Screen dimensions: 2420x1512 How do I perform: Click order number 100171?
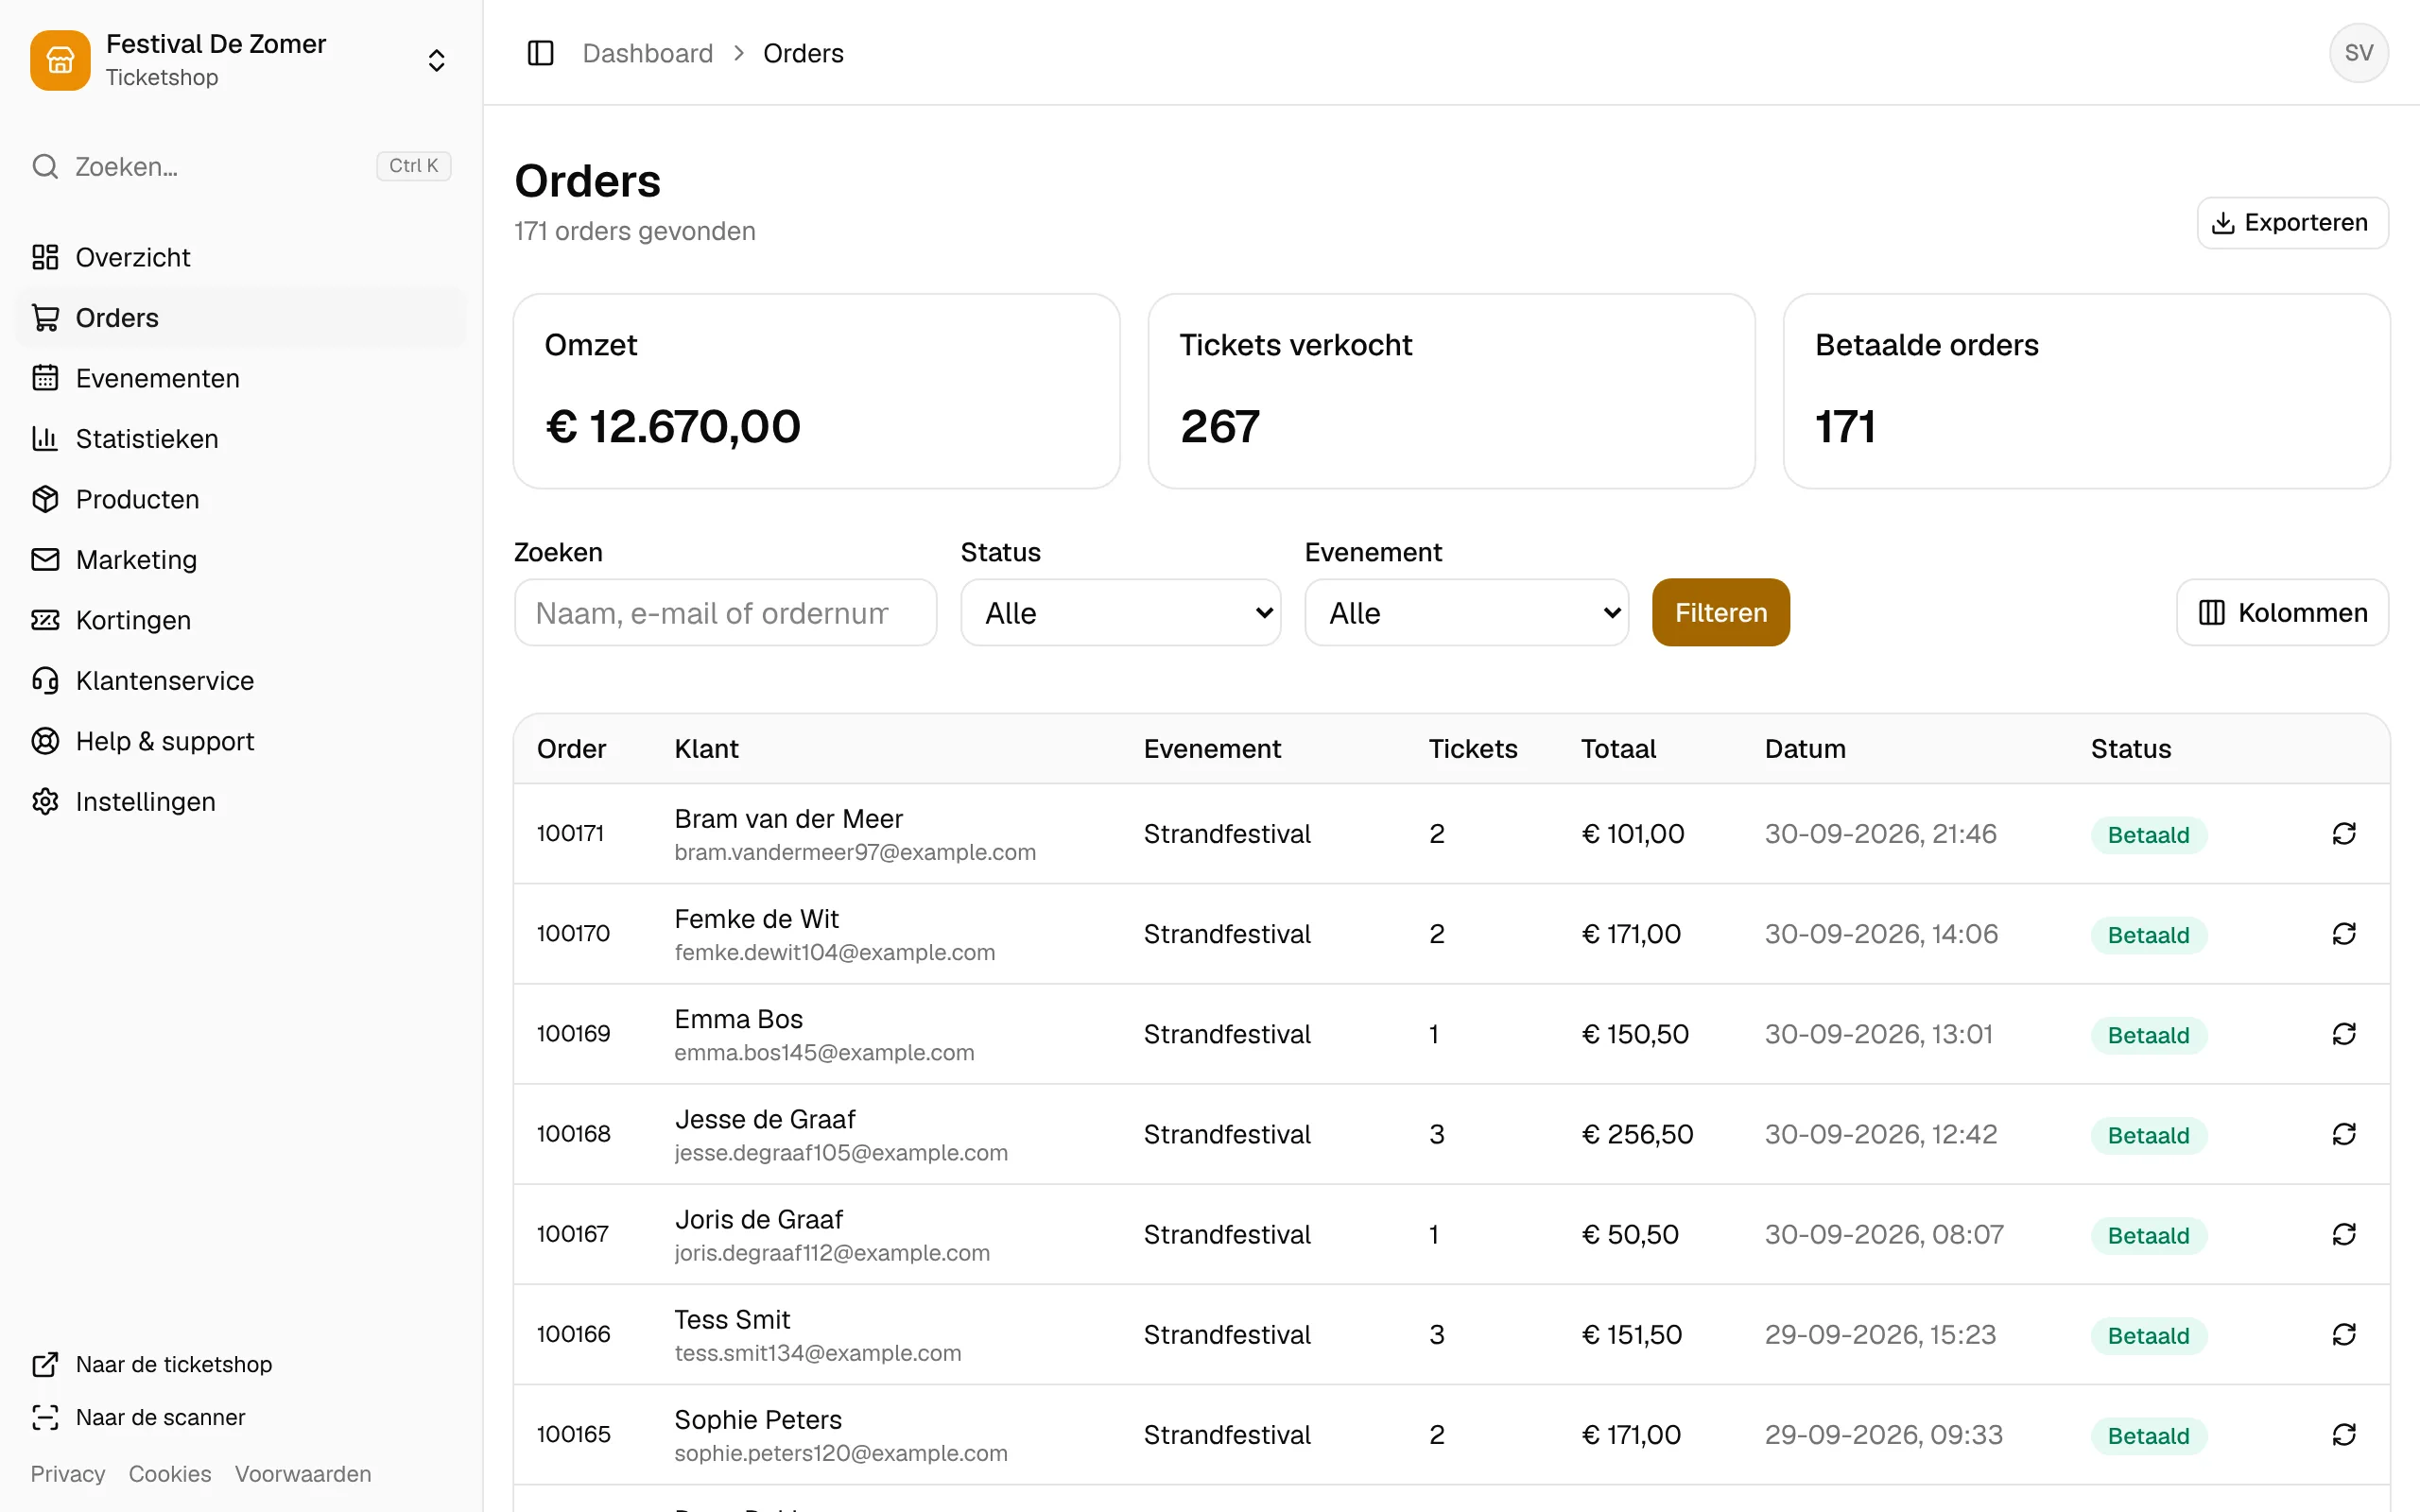(570, 833)
